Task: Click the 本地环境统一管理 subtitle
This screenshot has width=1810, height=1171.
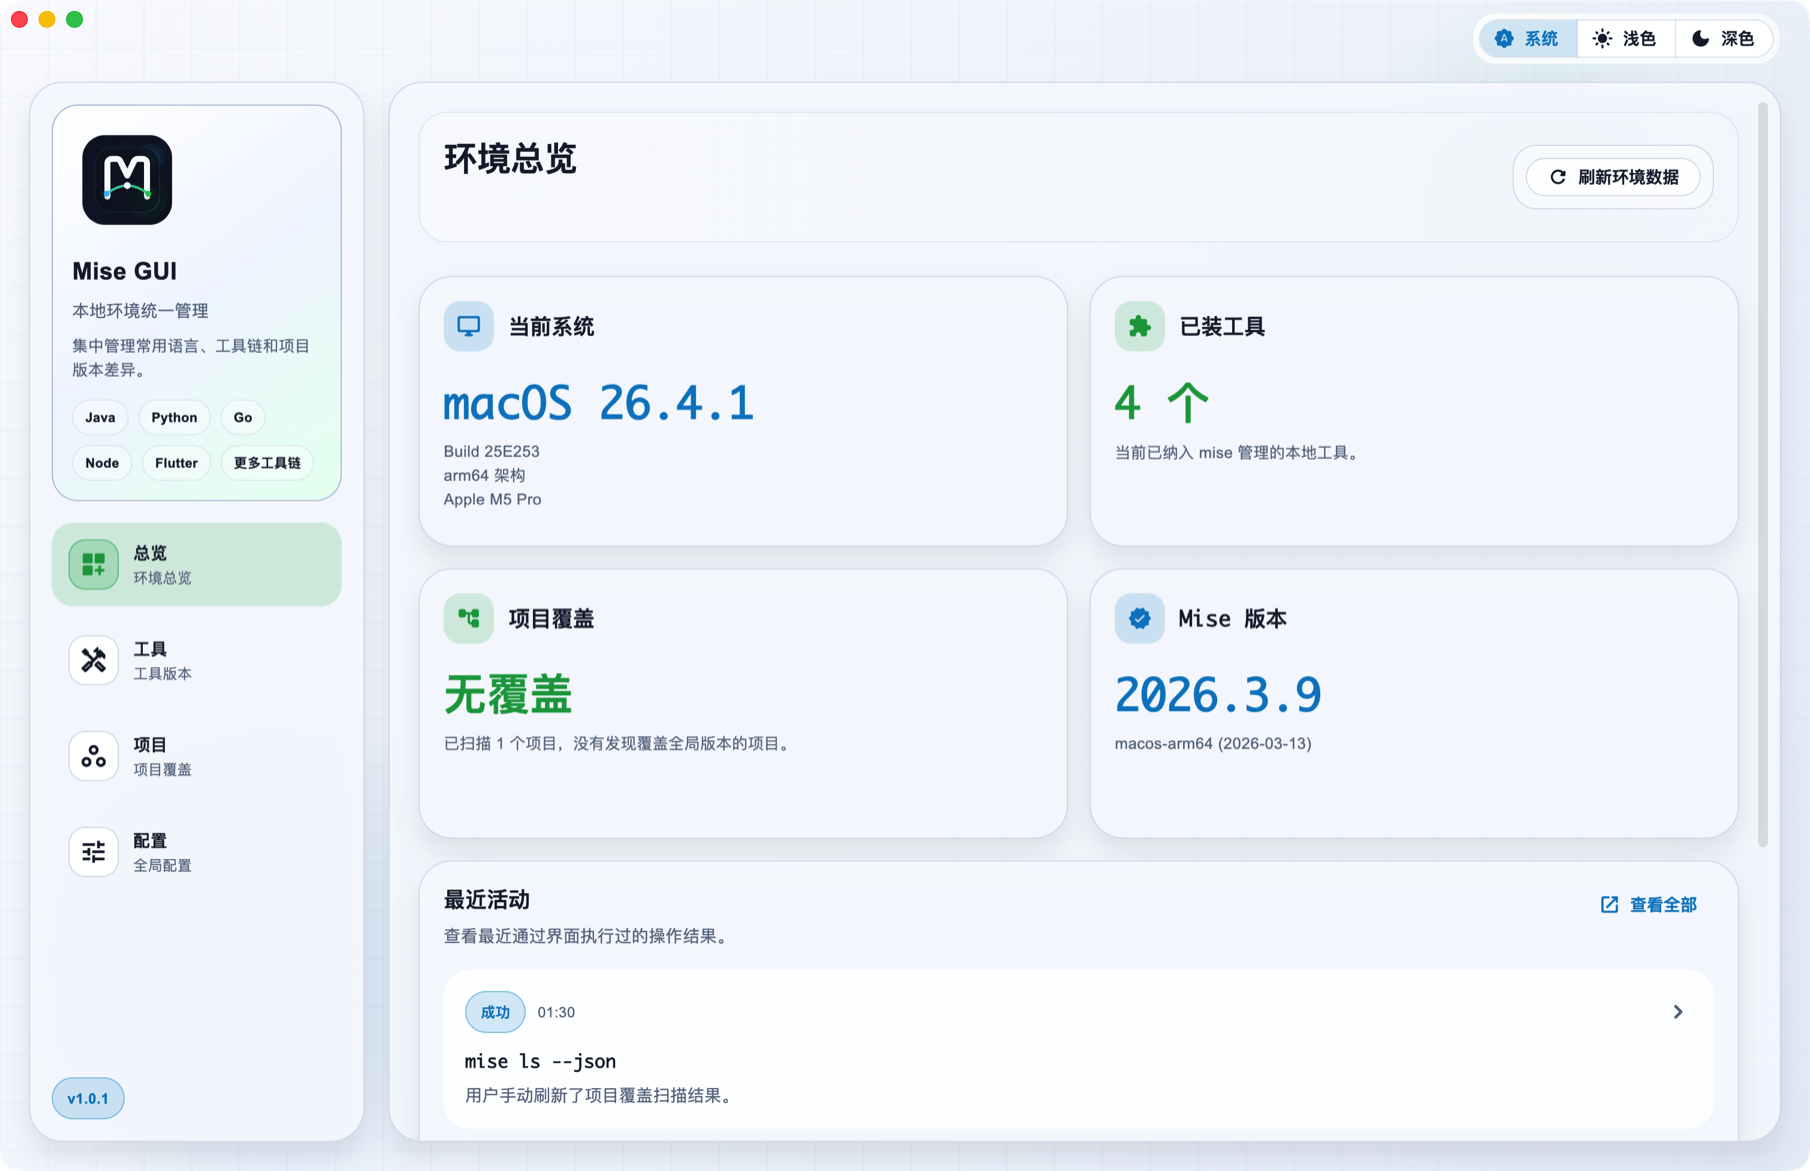Action: point(140,311)
